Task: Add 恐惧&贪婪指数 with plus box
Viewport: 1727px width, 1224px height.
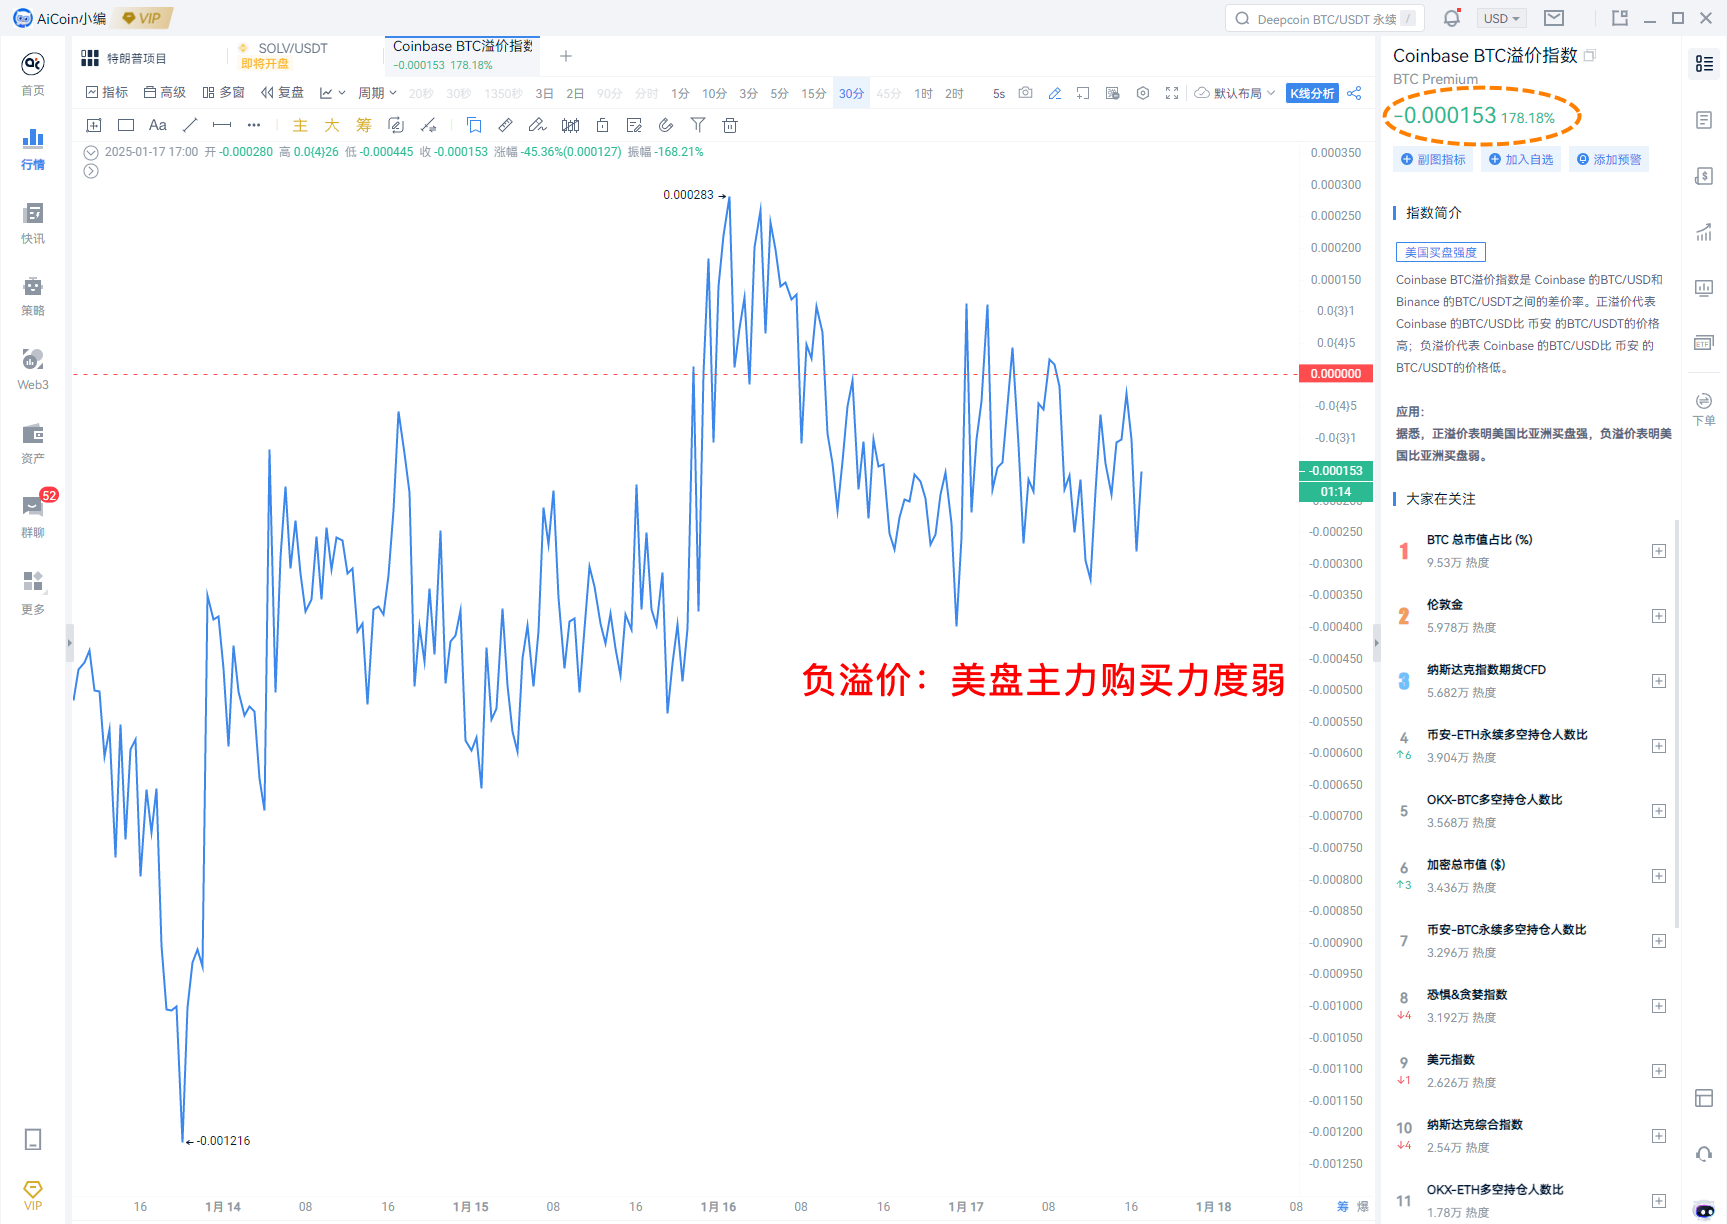Action: (x=1659, y=1006)
